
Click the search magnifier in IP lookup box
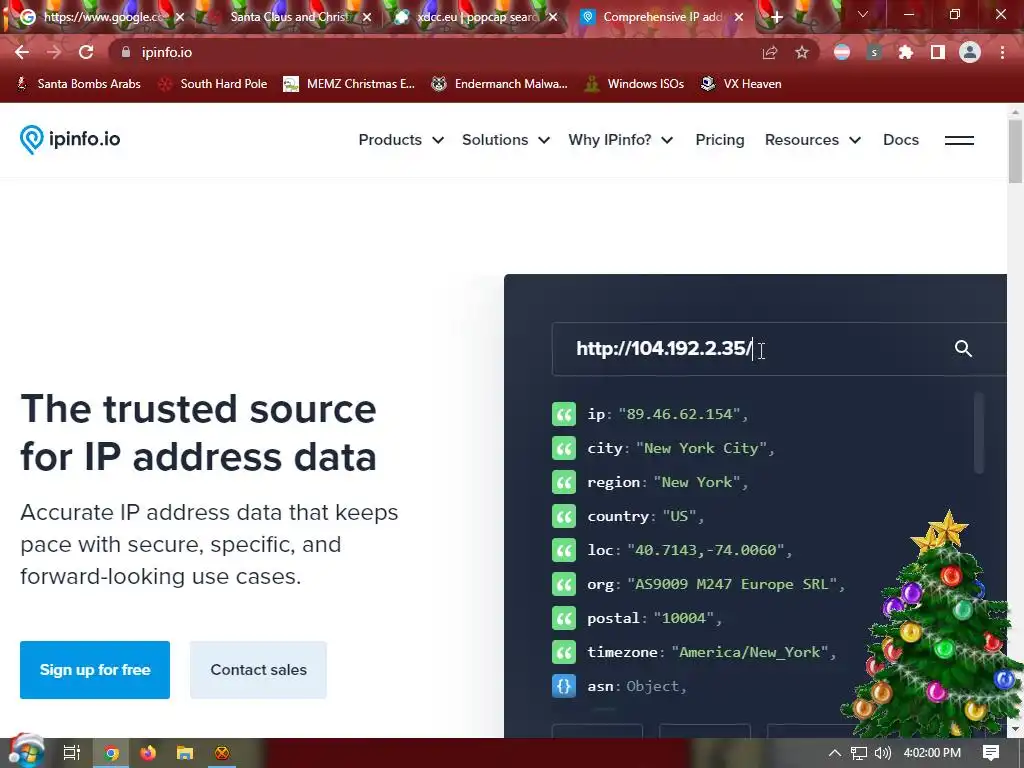[963, 348]
